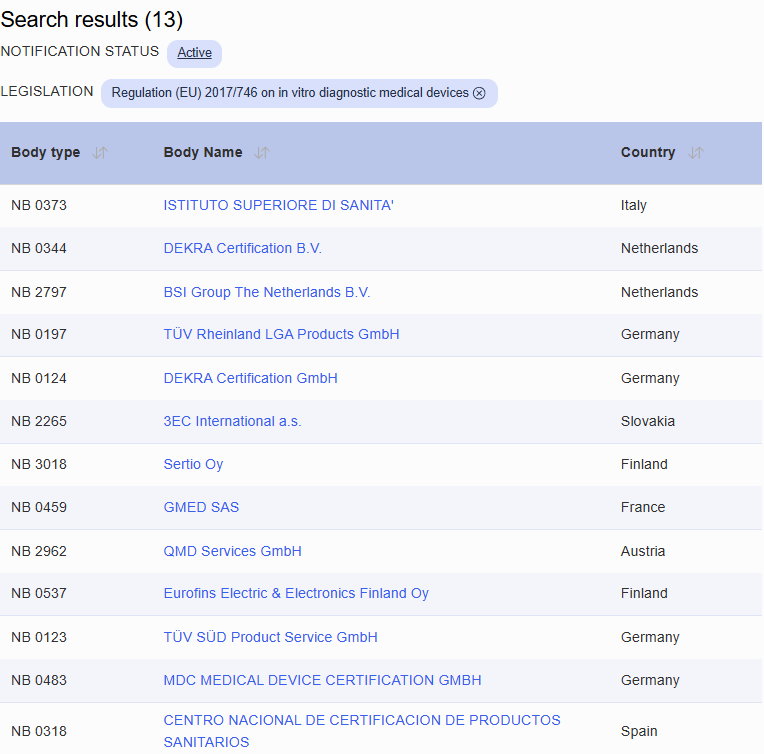Open TÜV Rheinland LGA Products GmbH link
This screenshot has width=764, height=754.
click(x=281, y=334)
